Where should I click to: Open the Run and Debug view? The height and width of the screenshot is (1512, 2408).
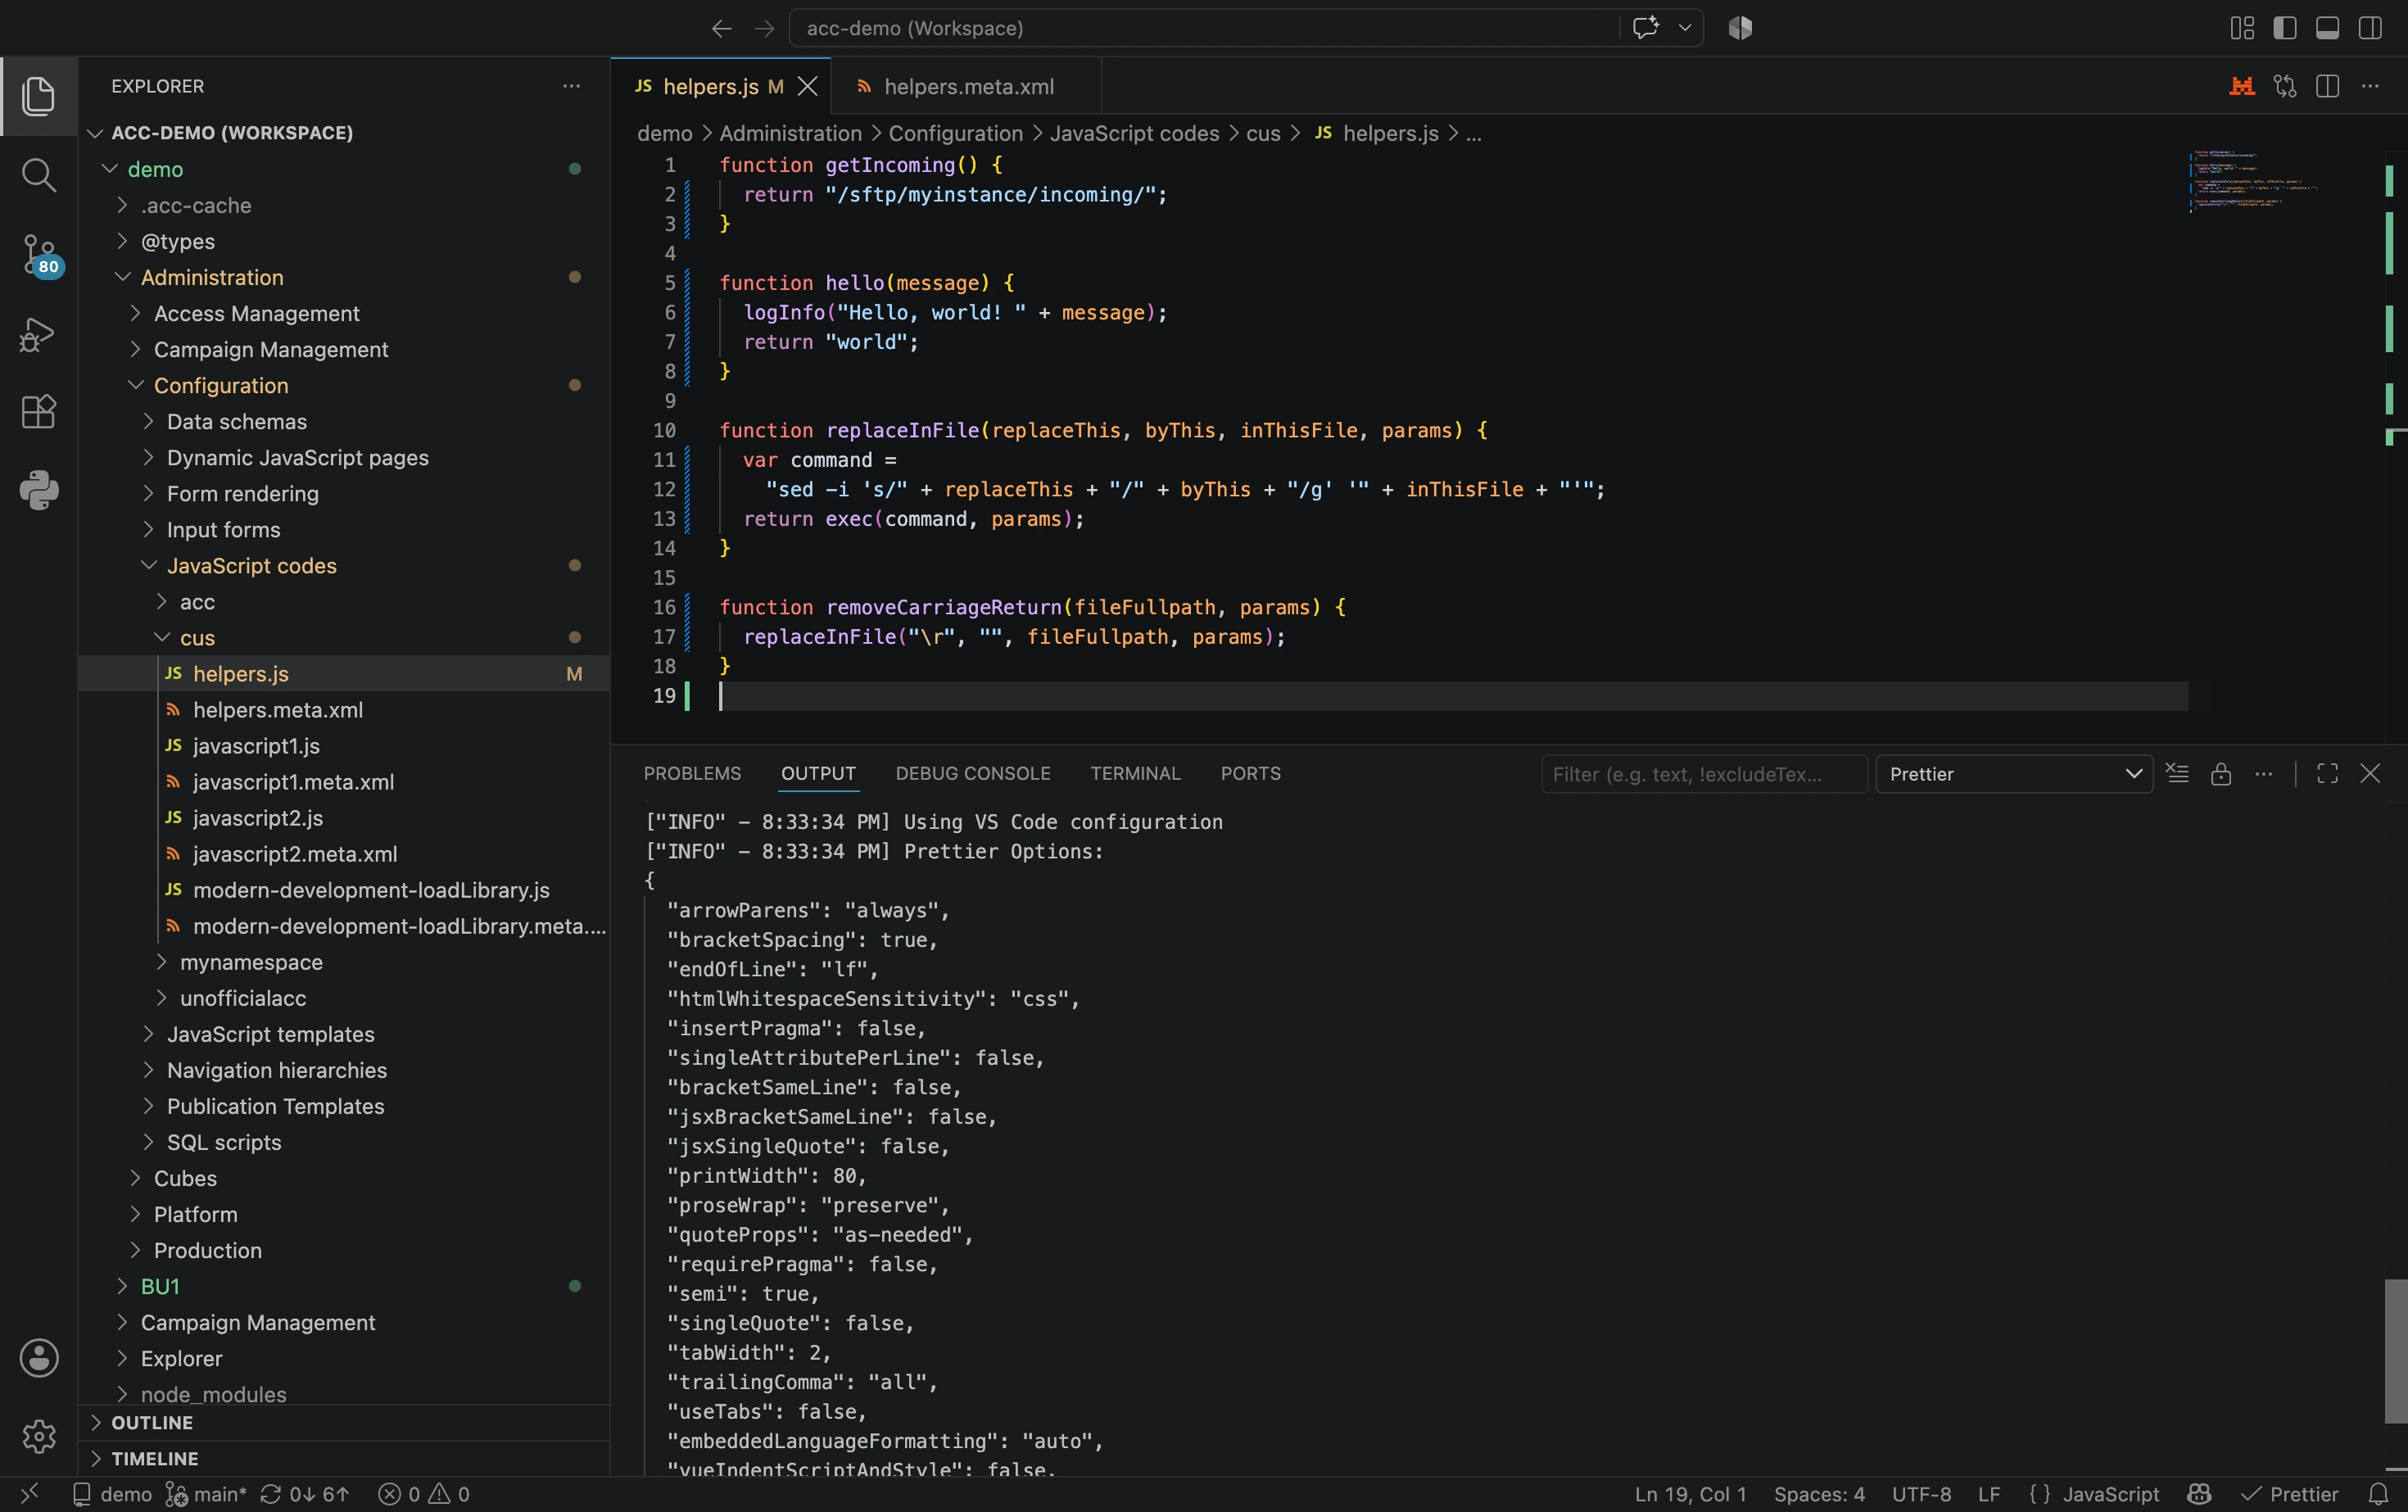(38, 334)
